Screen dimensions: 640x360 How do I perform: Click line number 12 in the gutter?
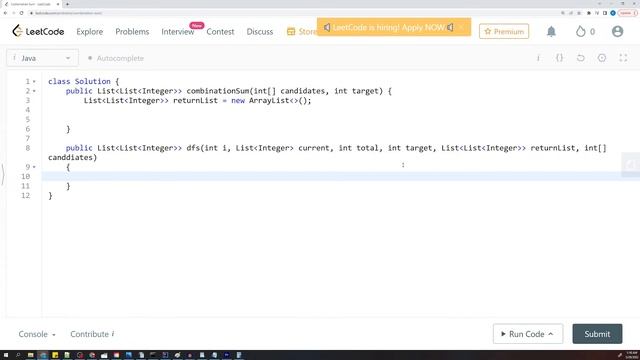click(x=25, y=196)
